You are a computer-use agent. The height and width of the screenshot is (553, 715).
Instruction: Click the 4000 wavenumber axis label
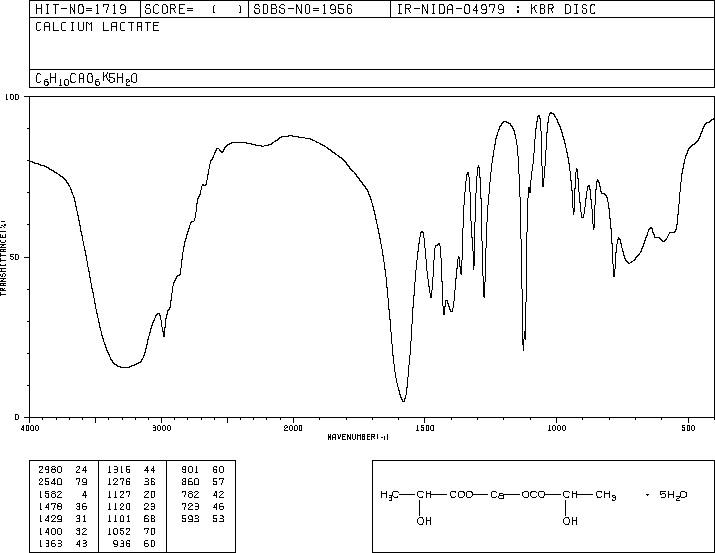click(x=30, y=428)
